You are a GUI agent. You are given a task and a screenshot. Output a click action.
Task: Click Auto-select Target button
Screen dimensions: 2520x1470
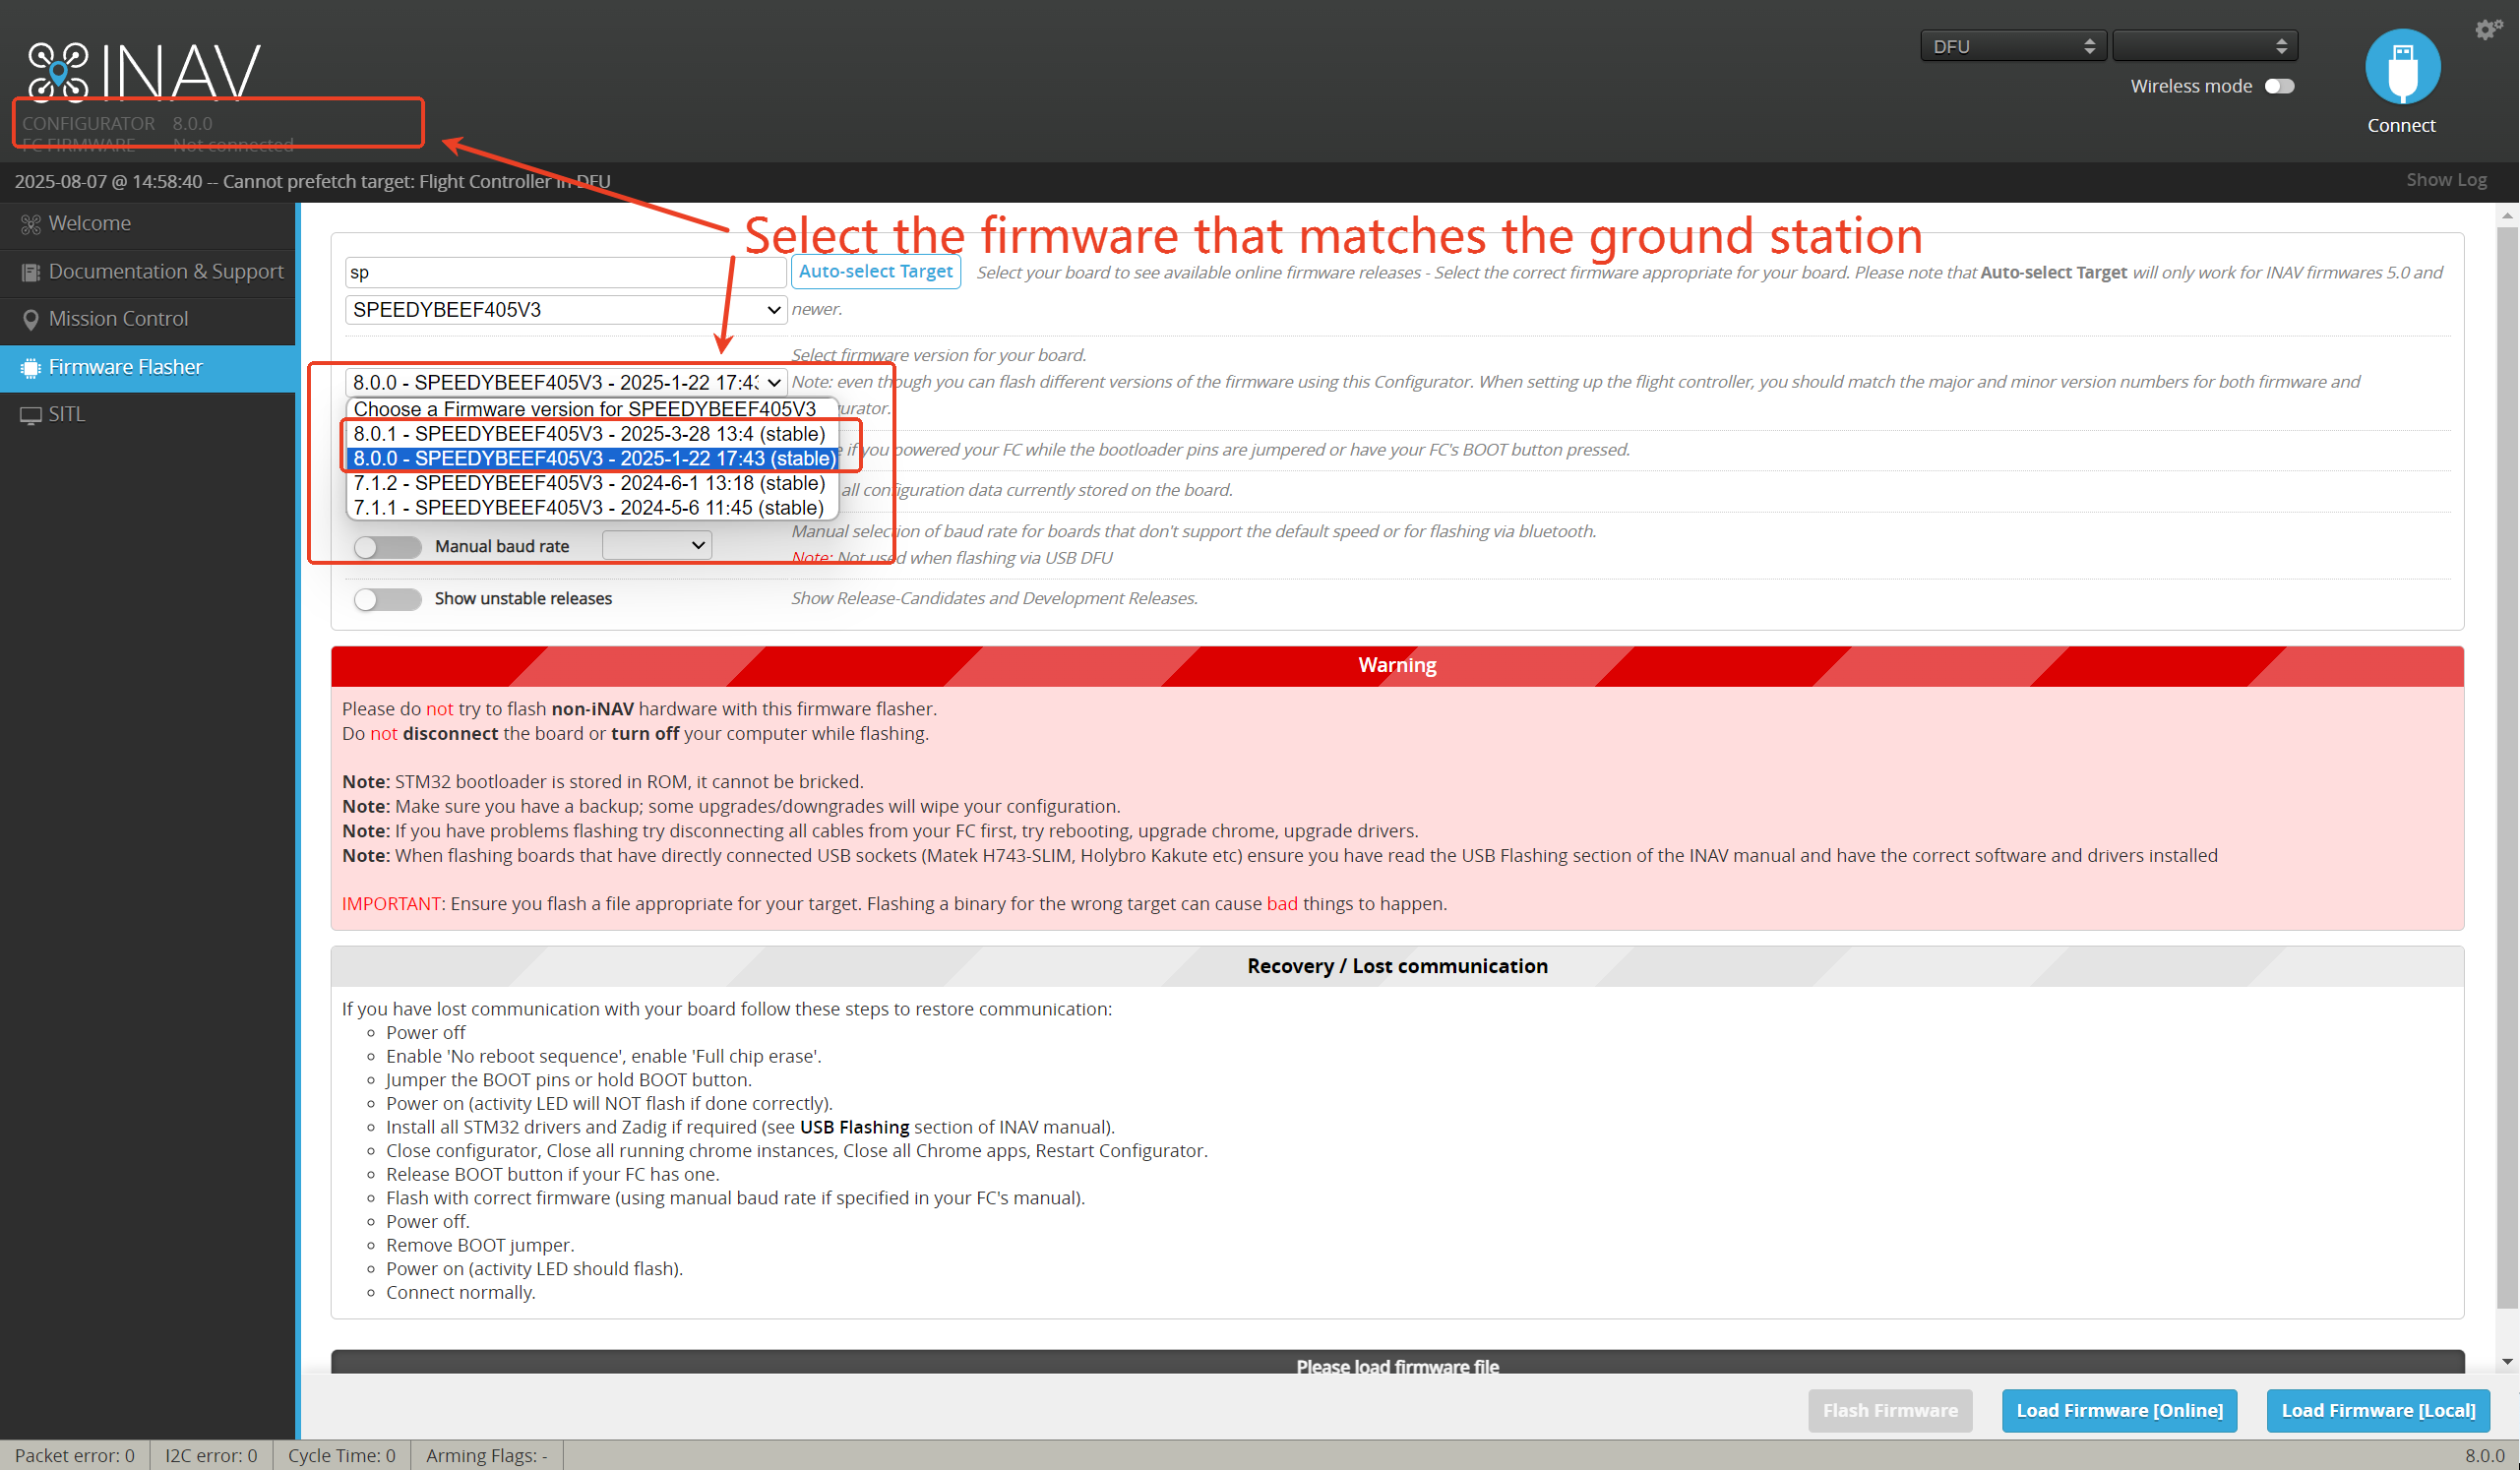[x=875, y=271]
